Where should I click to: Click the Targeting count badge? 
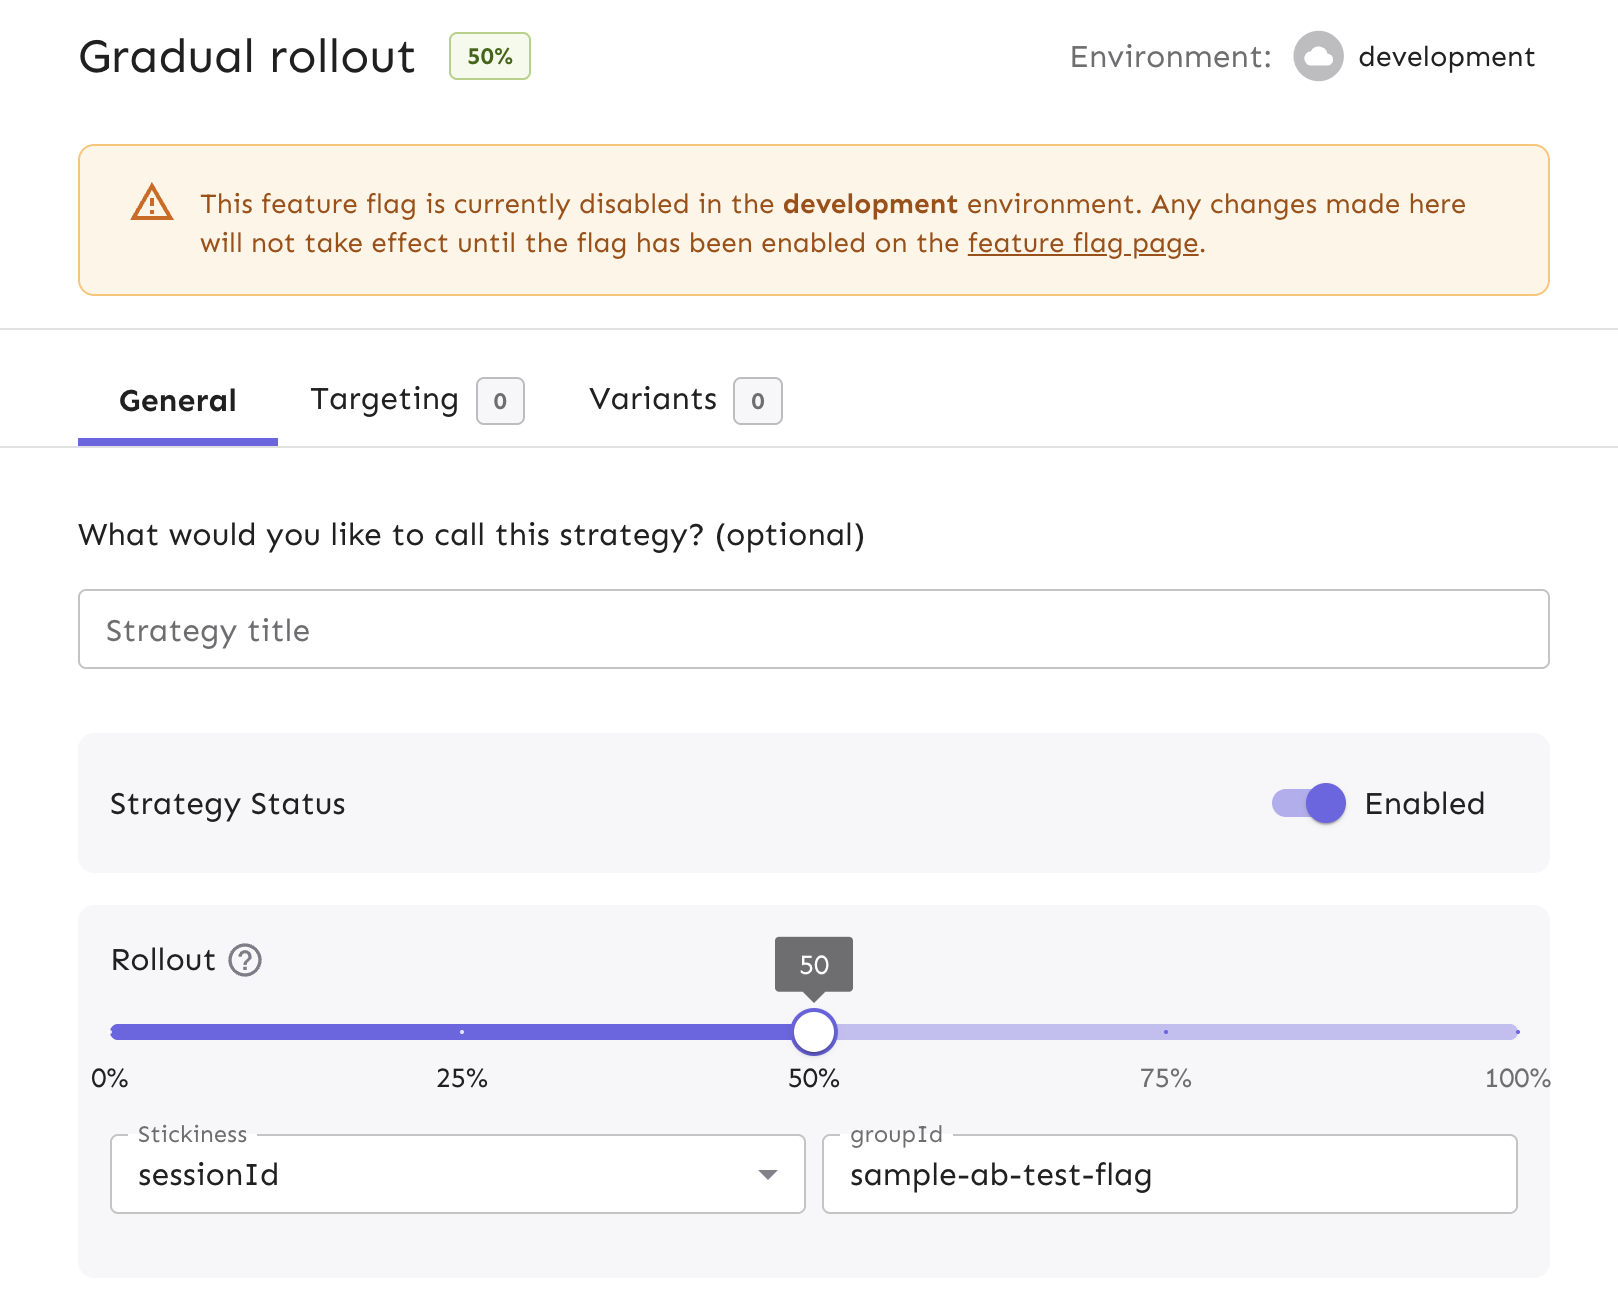pyautogui.click(x=500, y=401)
